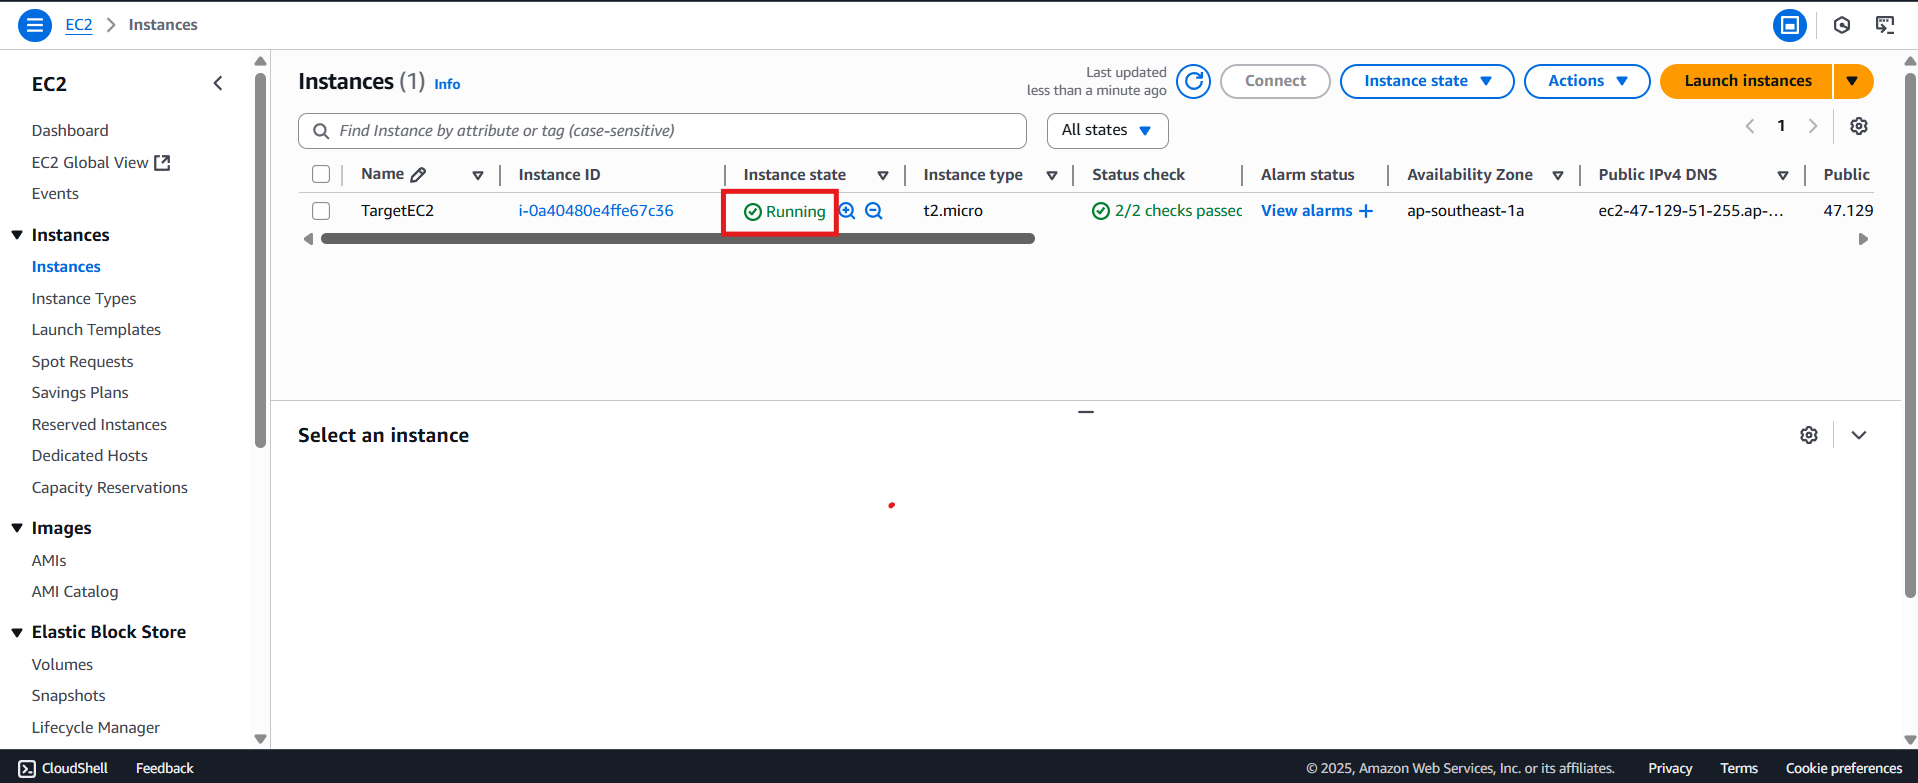Viewport: 1918px width, 783px height.
Task: Collapse the Instances sidebar section
Action: click(17, 235)
